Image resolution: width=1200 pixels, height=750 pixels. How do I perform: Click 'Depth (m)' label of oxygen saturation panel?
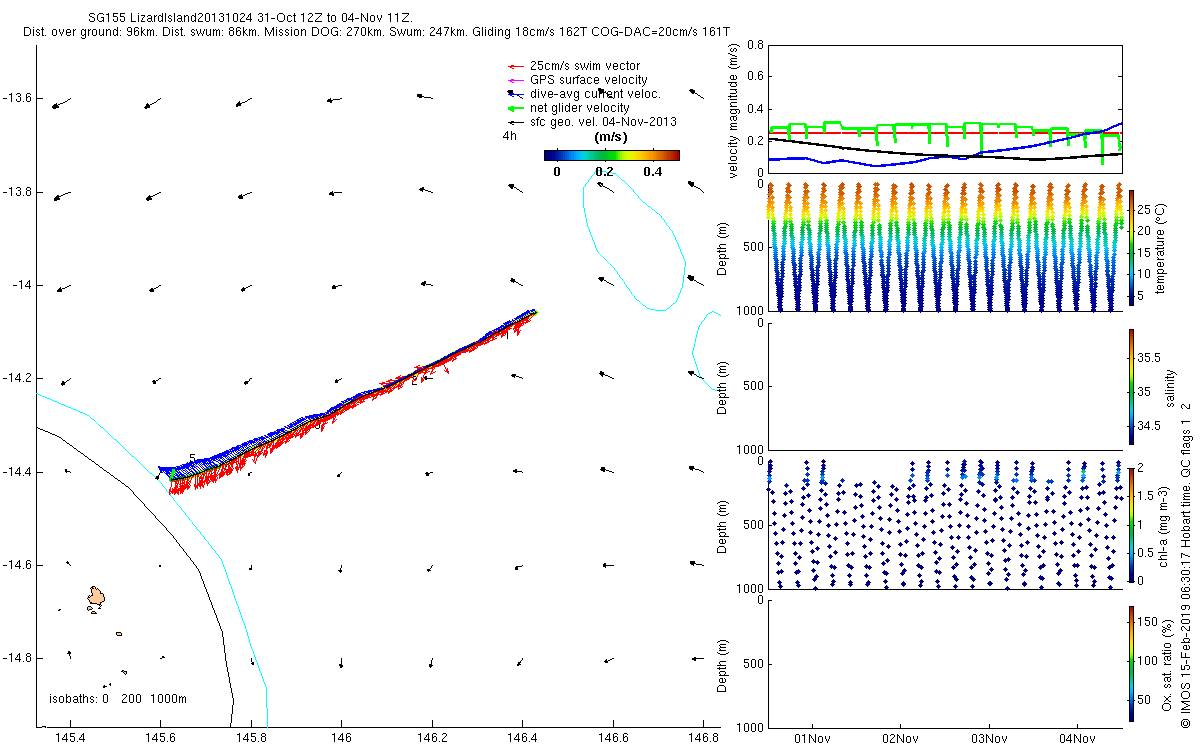(721, 663)
